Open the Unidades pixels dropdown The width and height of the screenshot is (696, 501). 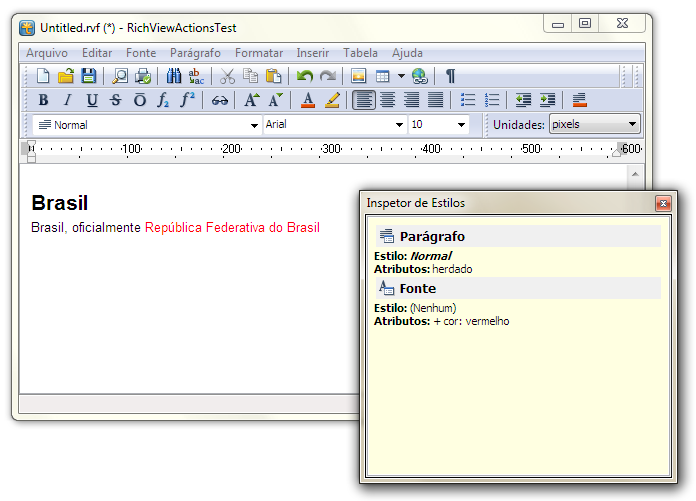click(x=632, y=125)
